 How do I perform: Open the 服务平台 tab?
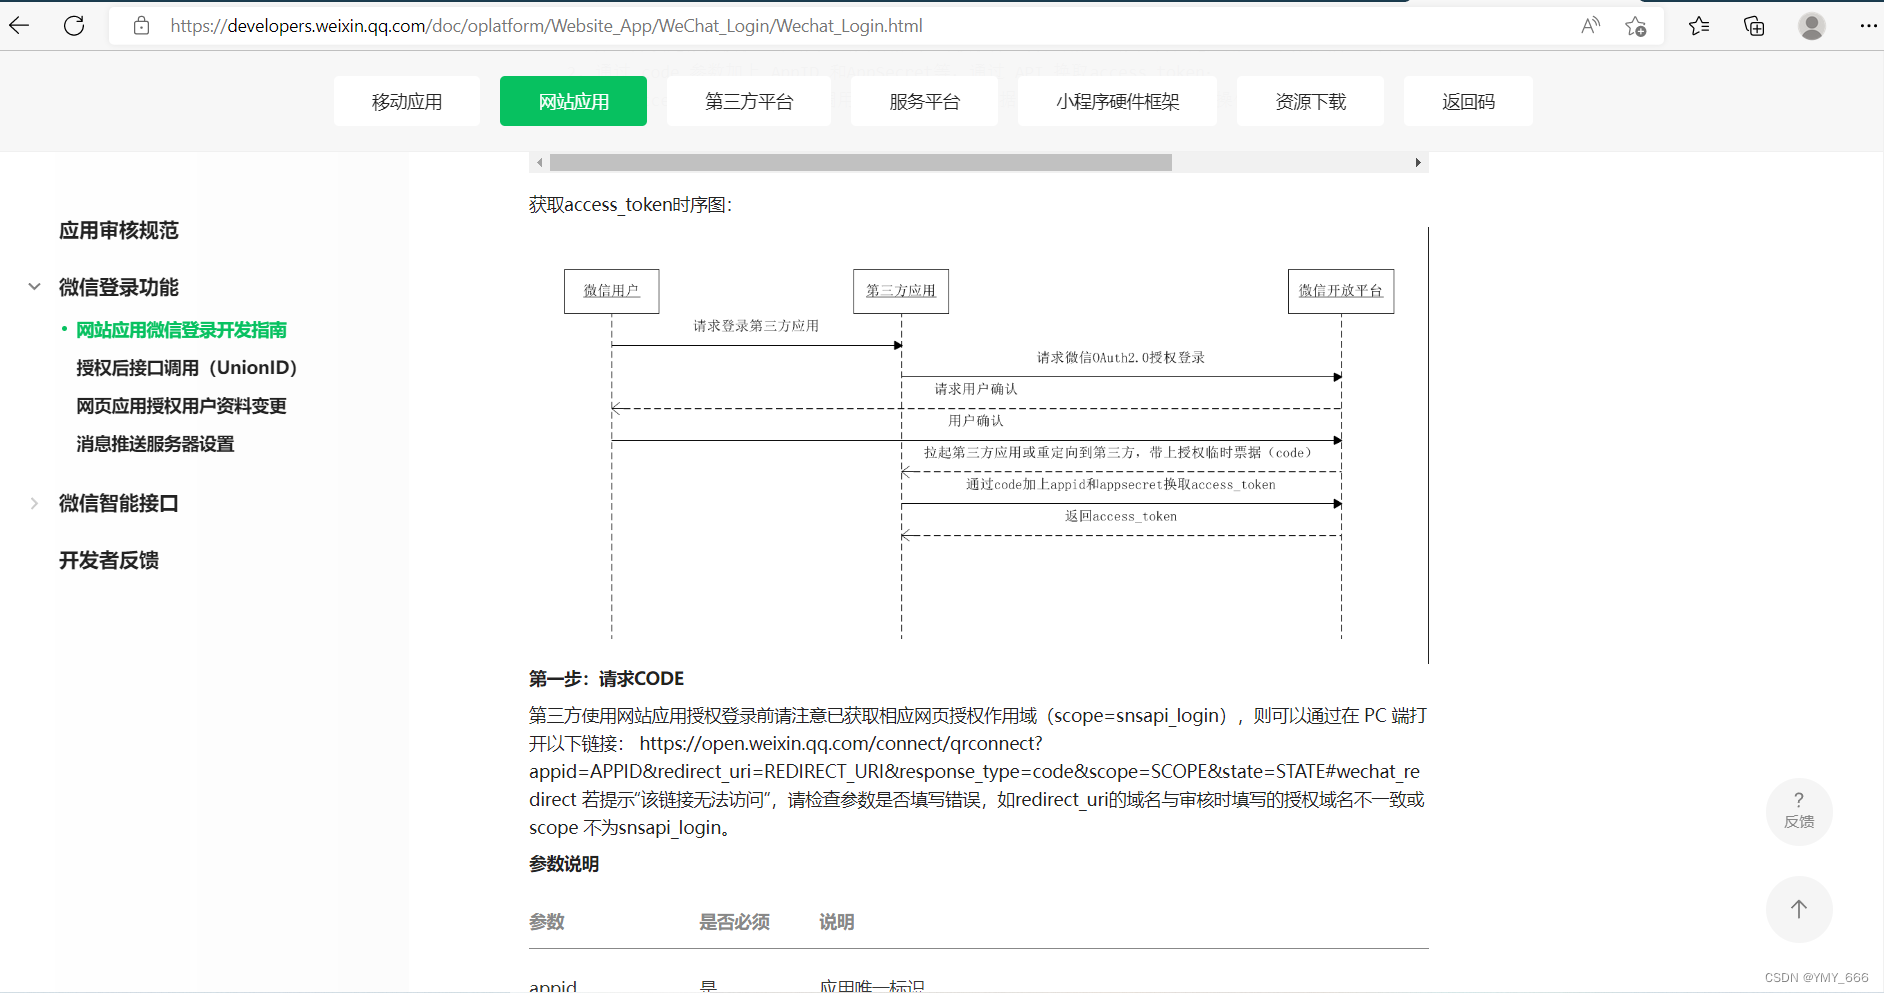[x=924, y=101]
